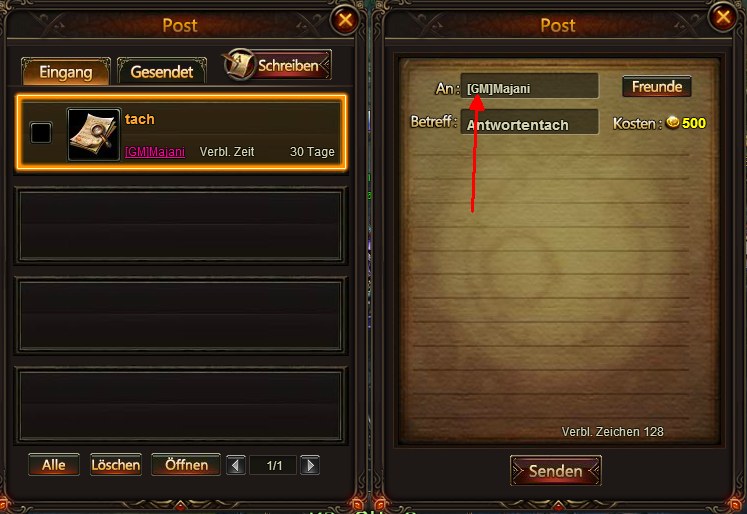Close the left Post inbox window
This screenshot has width=747, height=514.
point(345,20)
